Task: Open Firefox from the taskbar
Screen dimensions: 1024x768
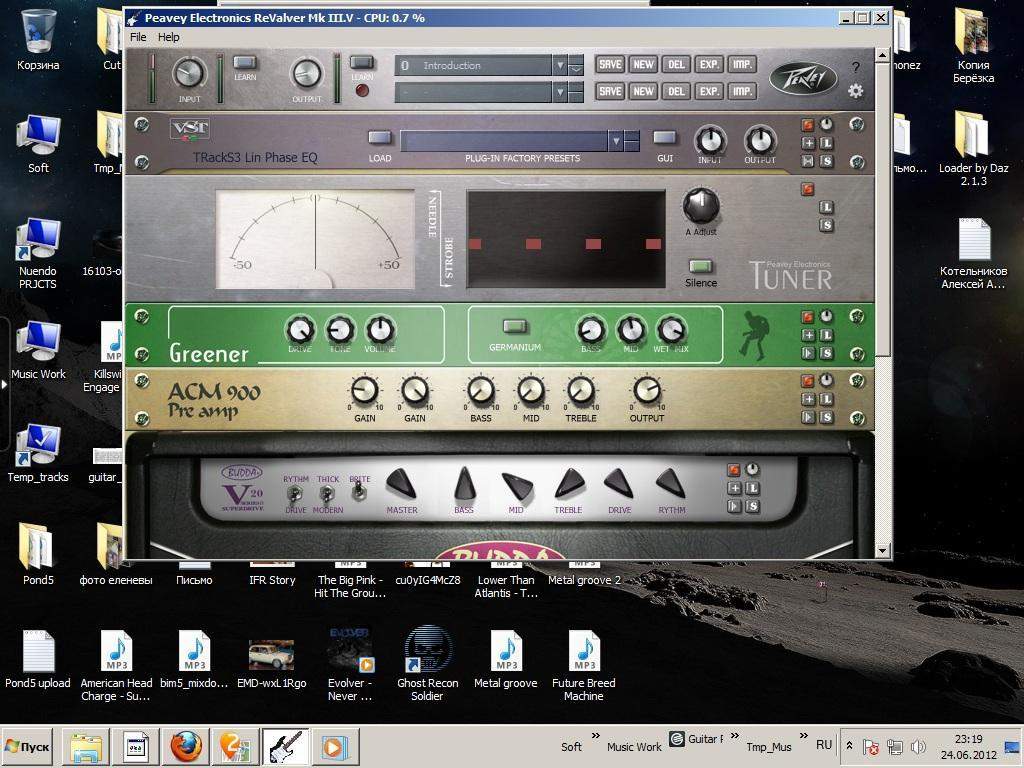Action: (x=185, y=746)
